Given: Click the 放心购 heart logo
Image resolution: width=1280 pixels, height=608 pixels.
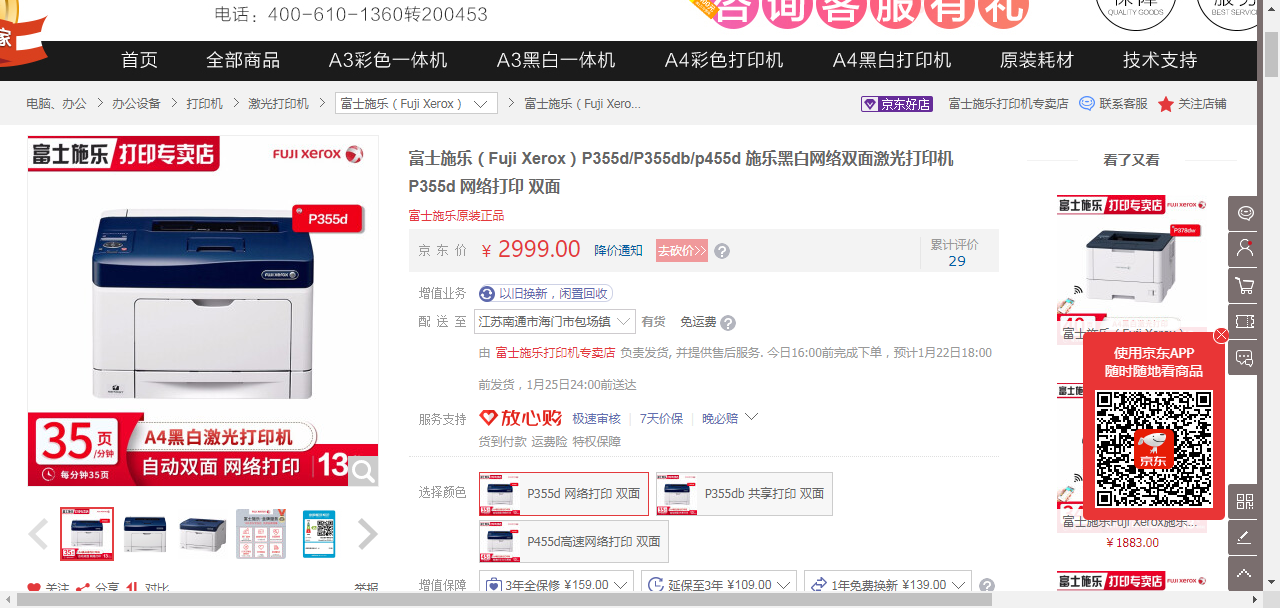Looking at the screenshot, I should [521, 418].
